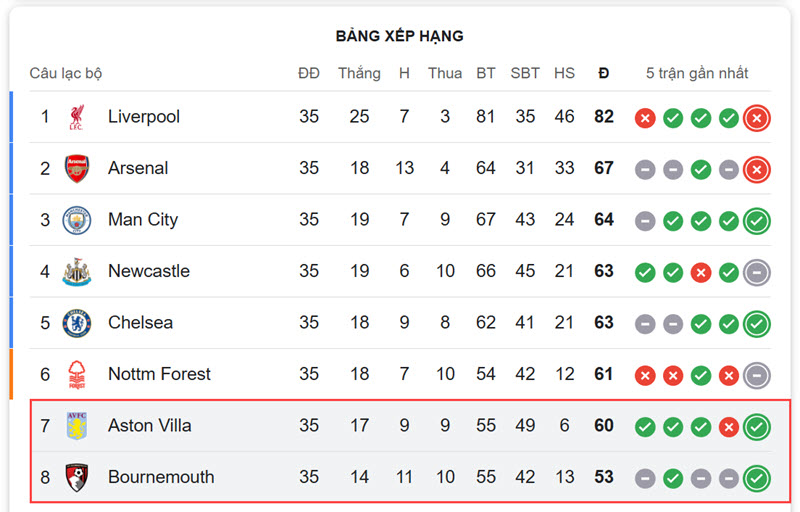Click the Man City club crest

(x=77, y=220)
